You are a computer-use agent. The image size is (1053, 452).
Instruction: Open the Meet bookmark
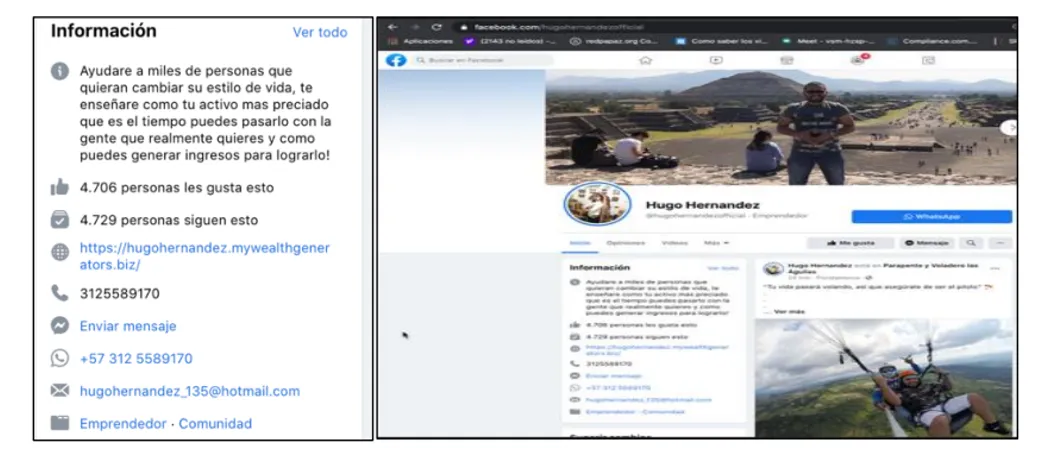click(827, 41)
